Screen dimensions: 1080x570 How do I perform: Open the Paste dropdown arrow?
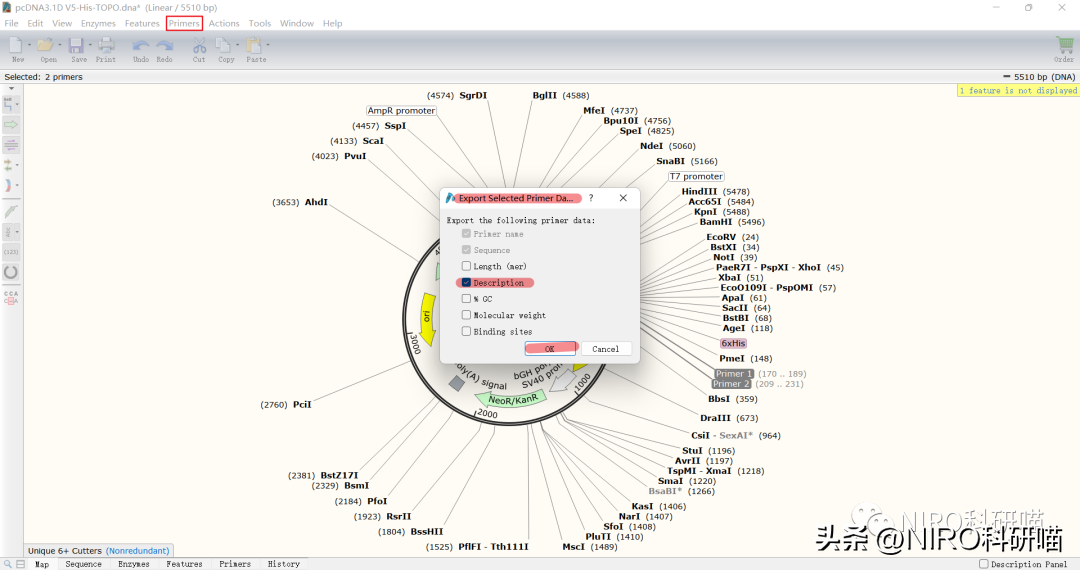[x=269, y=45]
